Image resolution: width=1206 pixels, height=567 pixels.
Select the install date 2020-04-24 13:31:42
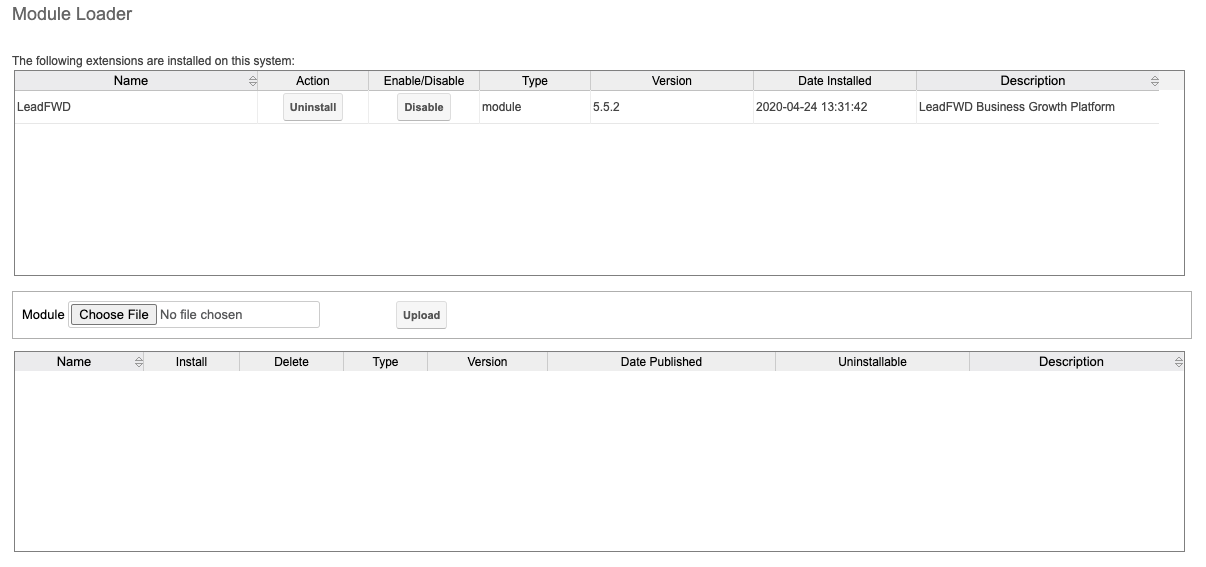[812, 107]
